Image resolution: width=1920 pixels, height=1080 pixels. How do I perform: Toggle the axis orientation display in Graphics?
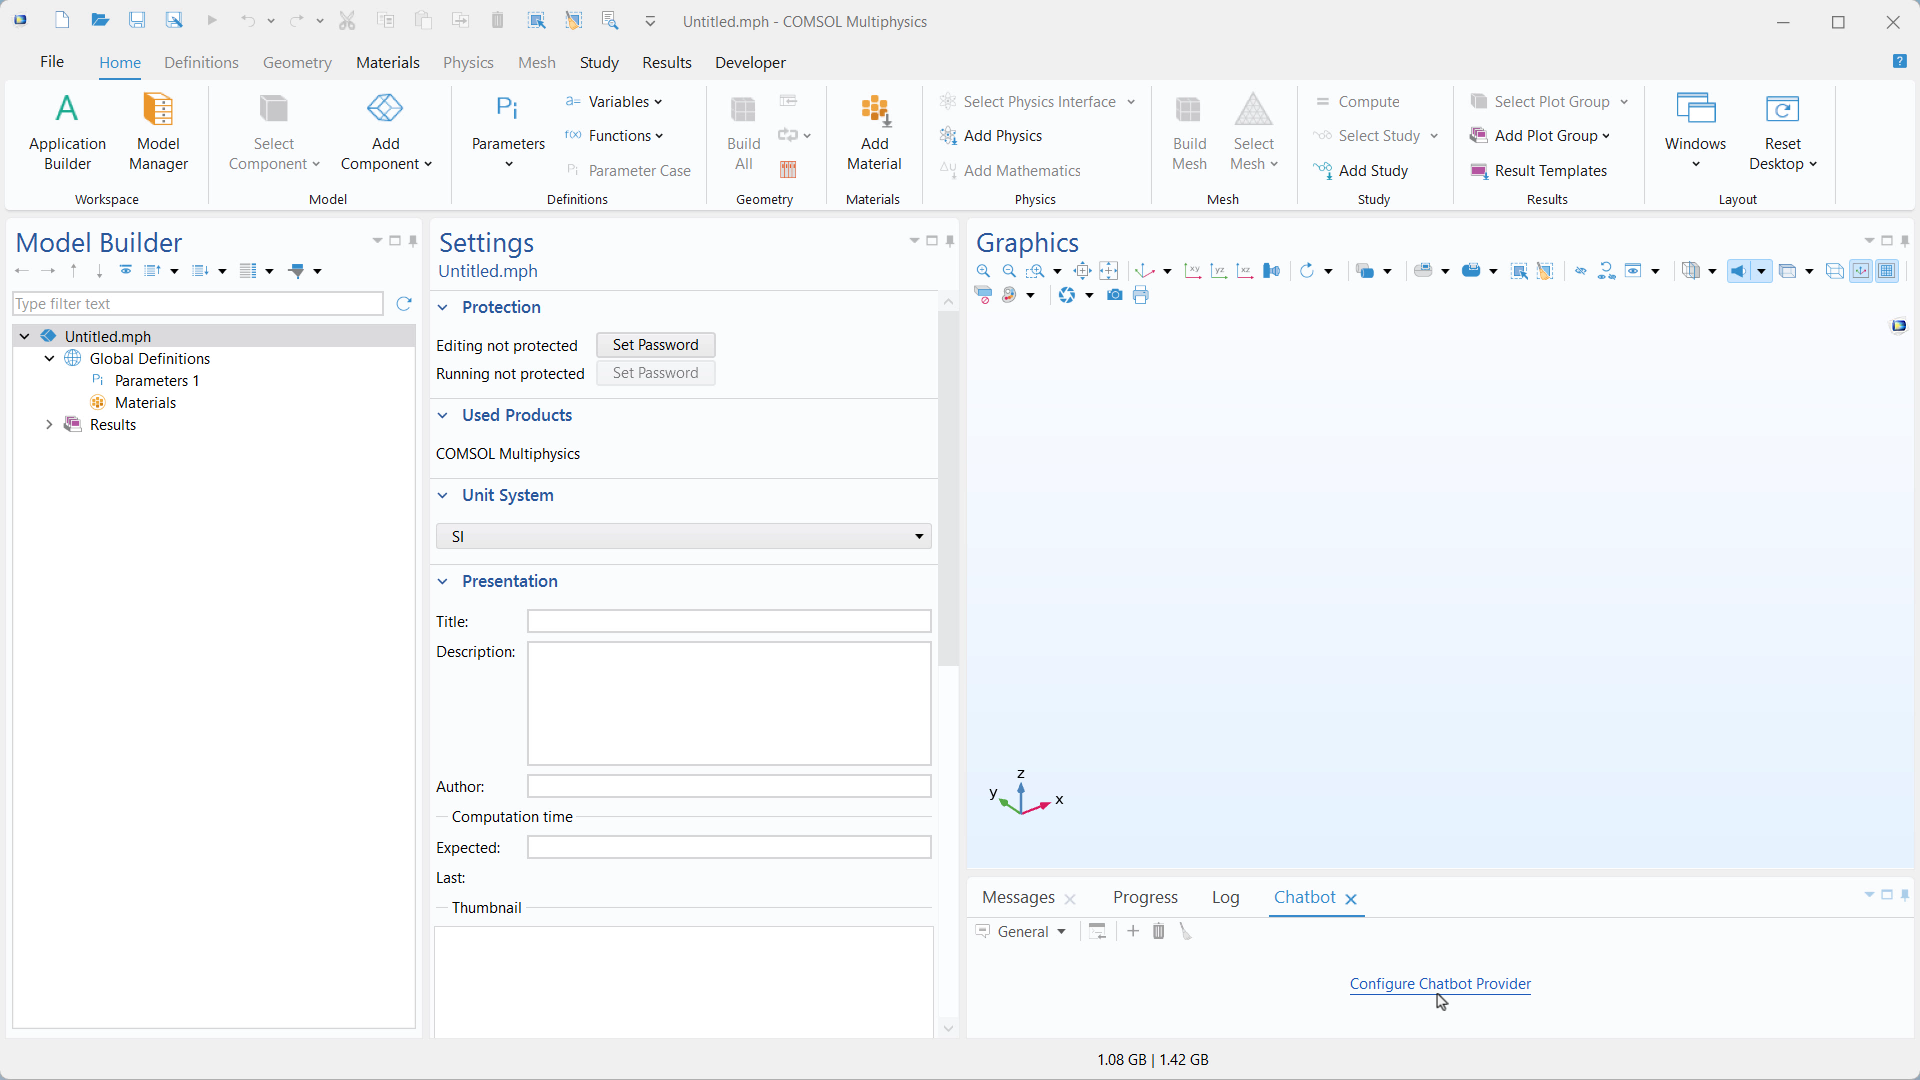(x=1860, y=271)
